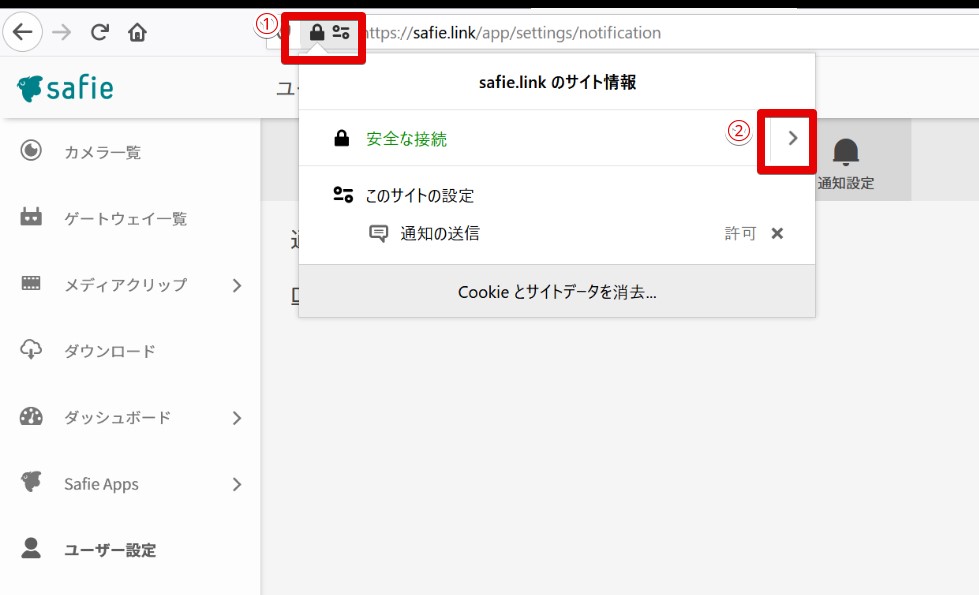
Task: Remove 通知の送信 permission with the X
Action: point(777,233)
